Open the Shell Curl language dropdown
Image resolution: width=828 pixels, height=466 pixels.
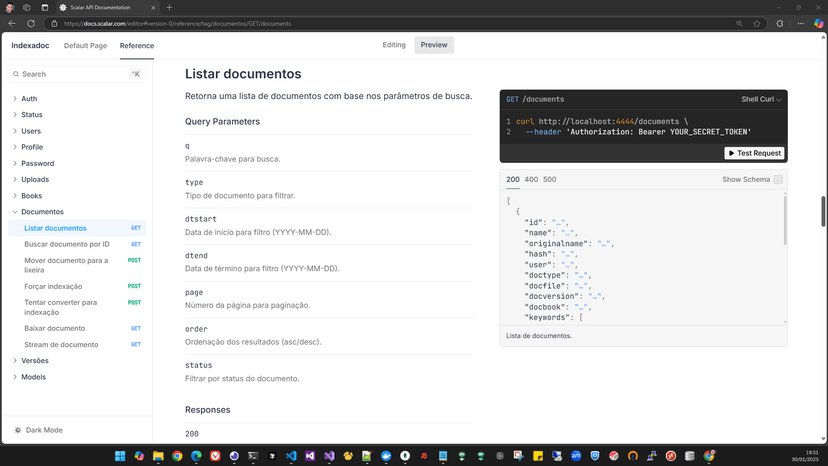(x=761, y=99)
